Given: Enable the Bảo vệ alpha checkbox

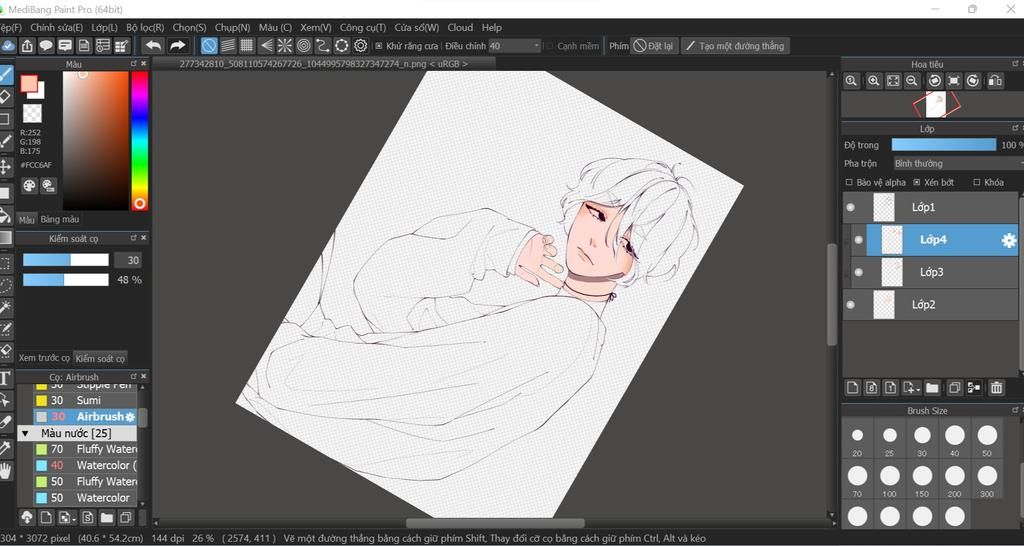Looking at the screenshot, I should (x=849, y=182).
